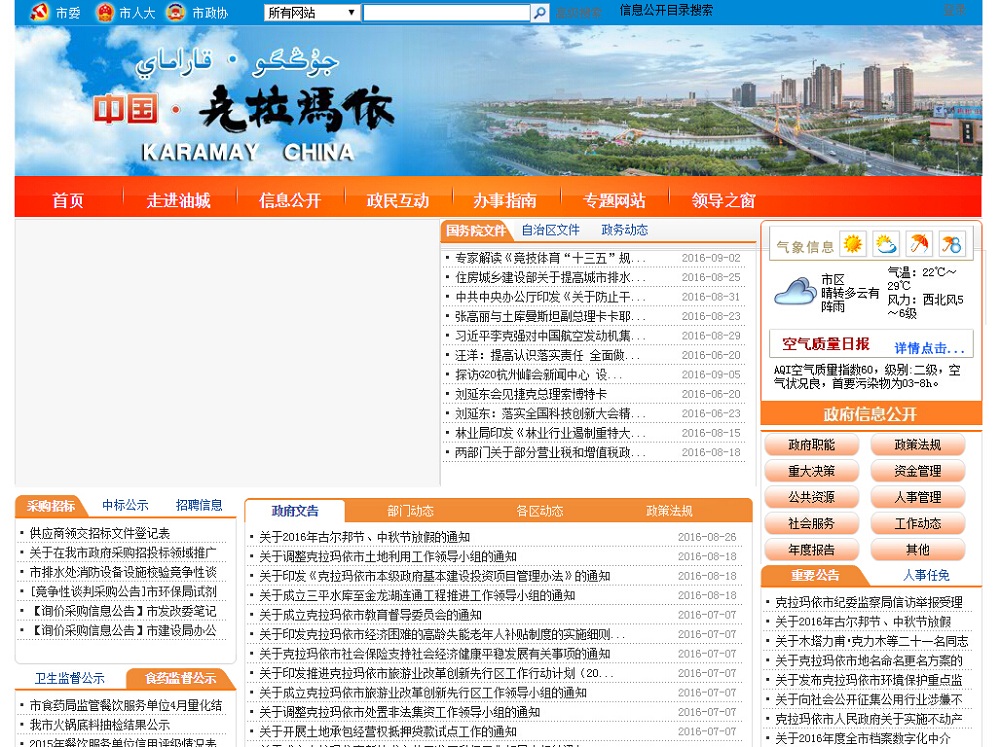
Task: Open 供应商领交招标文件登记表 link
Action: (x=99, y=533)
